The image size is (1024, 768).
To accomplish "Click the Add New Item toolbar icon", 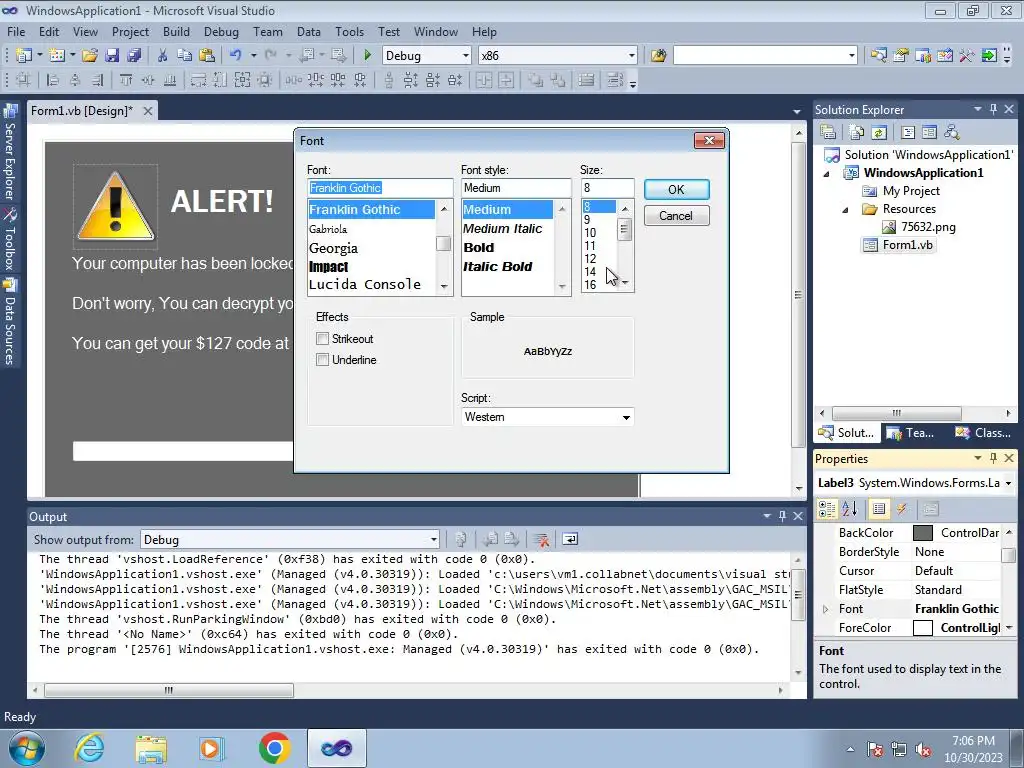I will point(57,56).
